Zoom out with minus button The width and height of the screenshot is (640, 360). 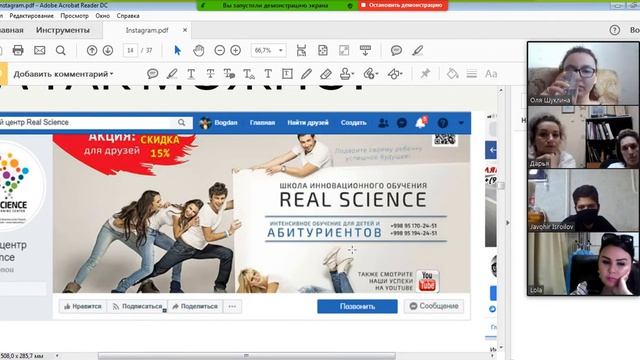pyautogui.click(x=220, y=50)
